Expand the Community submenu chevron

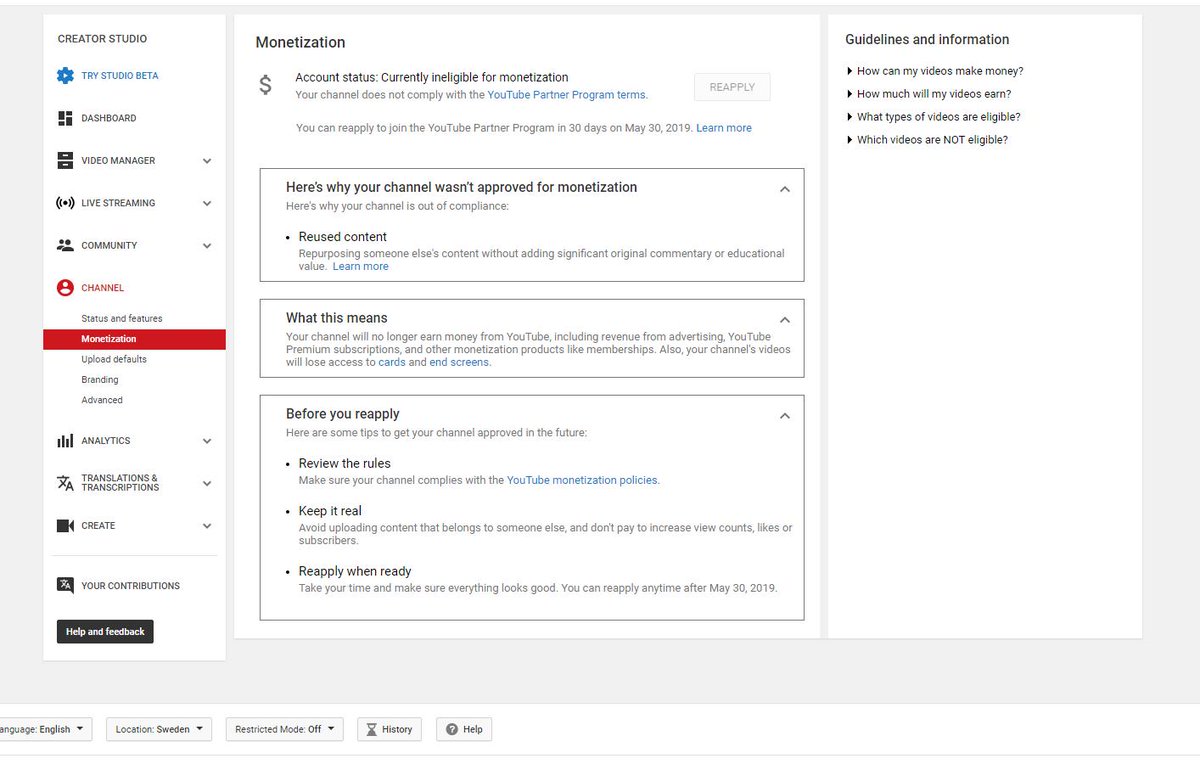tap(207, 246)
